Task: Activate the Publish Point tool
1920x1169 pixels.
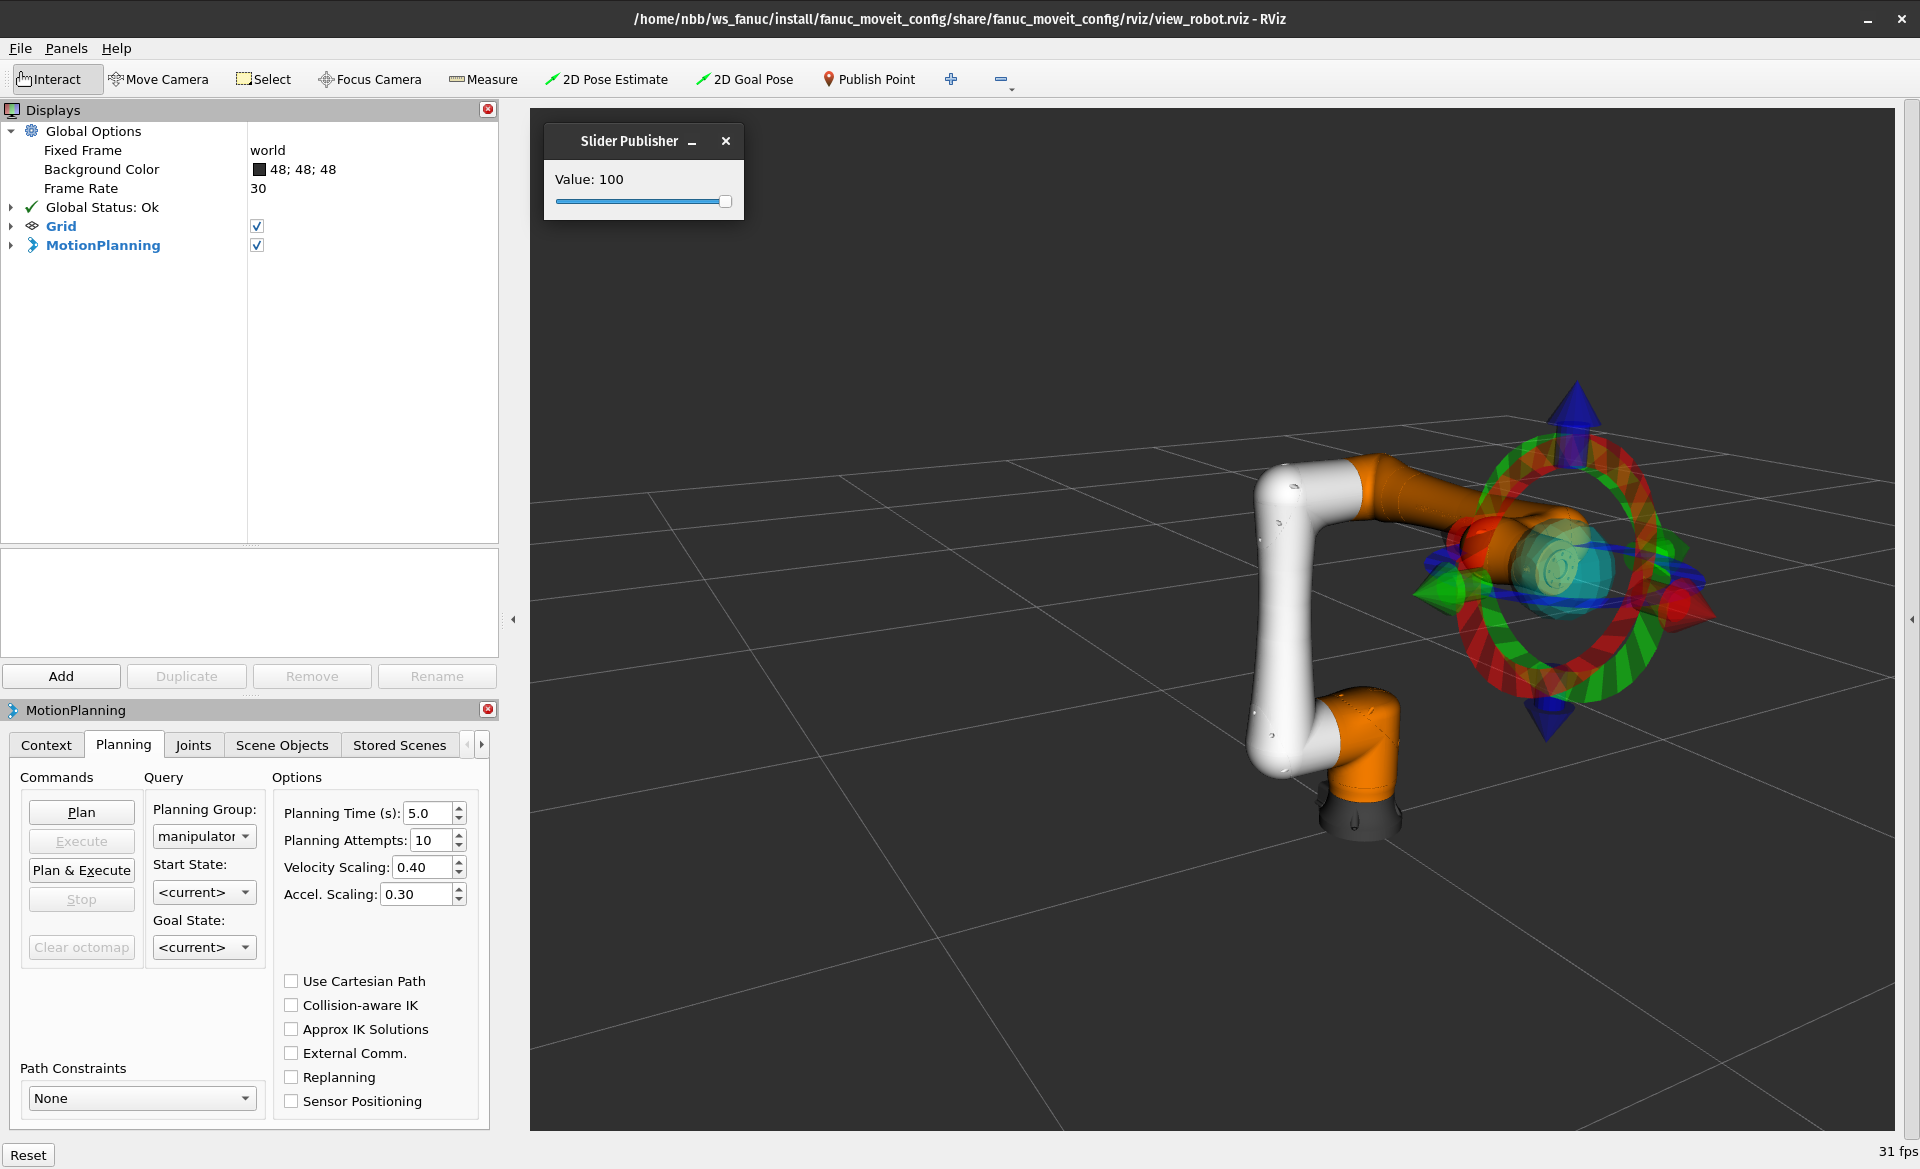Action: pyautogui.click(x=868, y=79)
